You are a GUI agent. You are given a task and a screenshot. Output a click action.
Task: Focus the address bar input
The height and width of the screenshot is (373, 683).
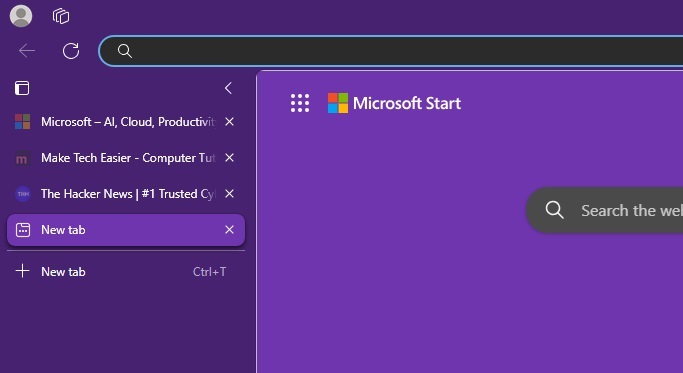click(x=392, y=51)
